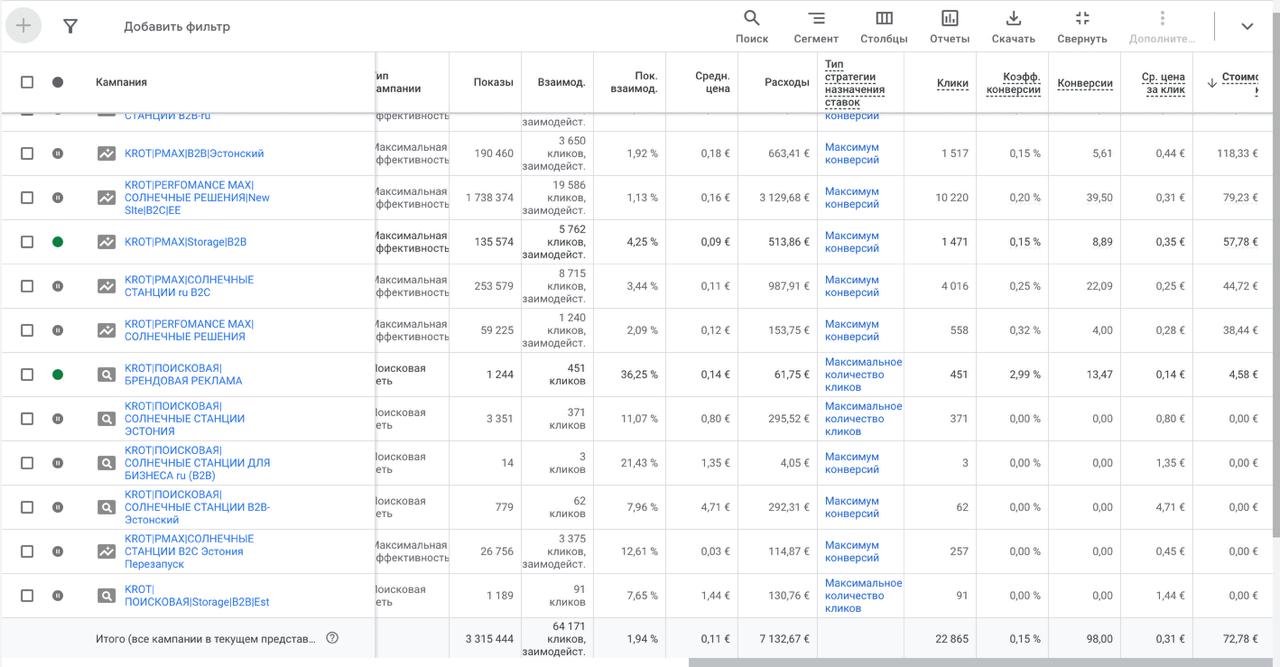Image resolution: width=1280 pixels, height=667 pixels.
Task: Open campaign KROT|PMAX|B2B|Эстонский link
Action: point(194,154)
